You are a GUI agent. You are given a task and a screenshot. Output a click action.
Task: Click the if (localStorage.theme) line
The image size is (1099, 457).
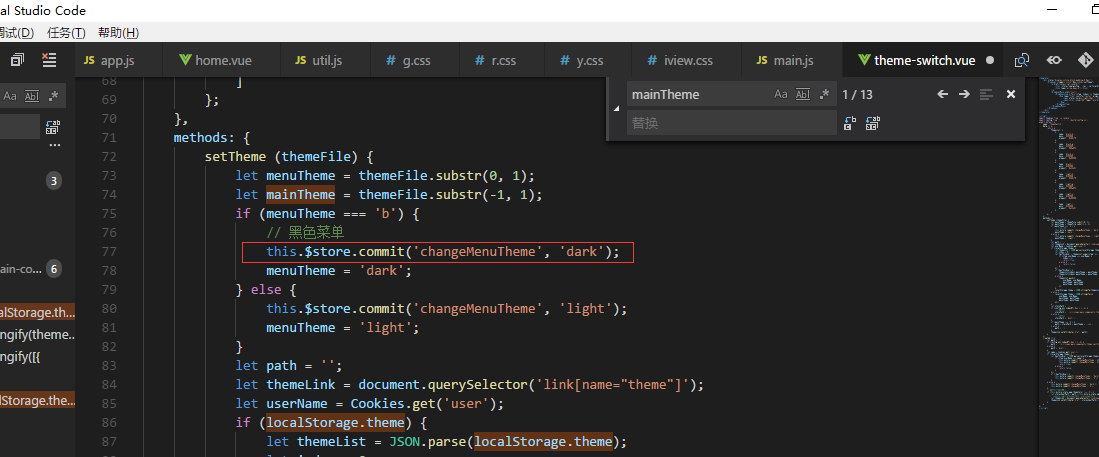click(x=332, y=423)
